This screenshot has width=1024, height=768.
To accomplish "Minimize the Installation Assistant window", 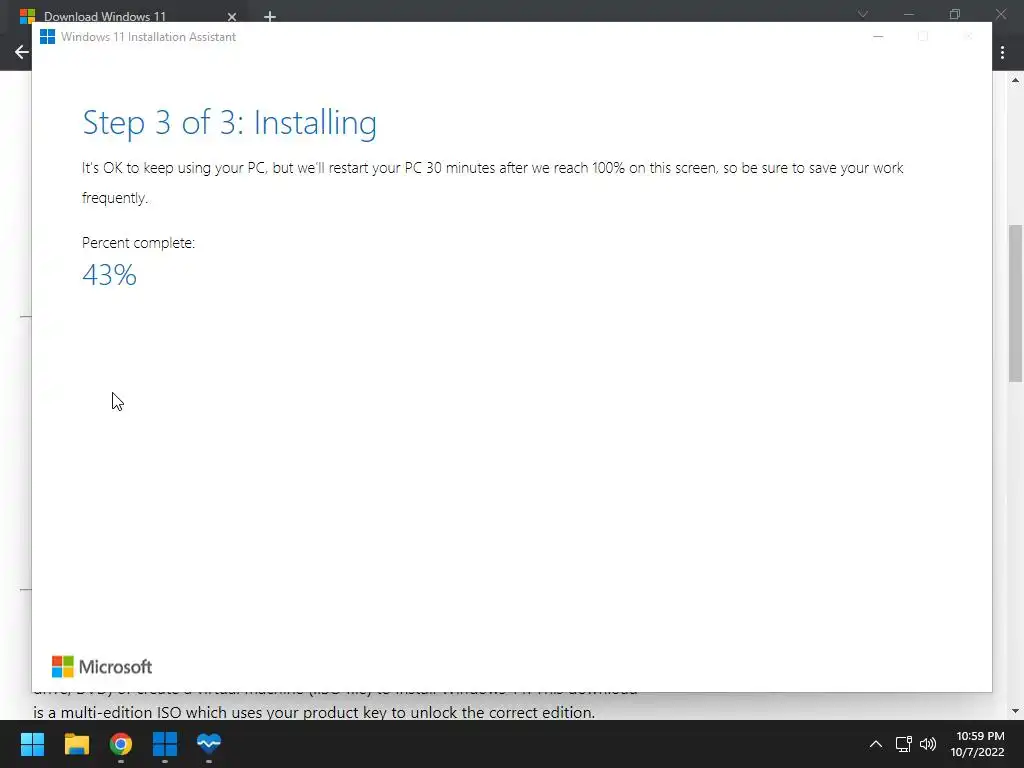I will [x=878, y=37].
